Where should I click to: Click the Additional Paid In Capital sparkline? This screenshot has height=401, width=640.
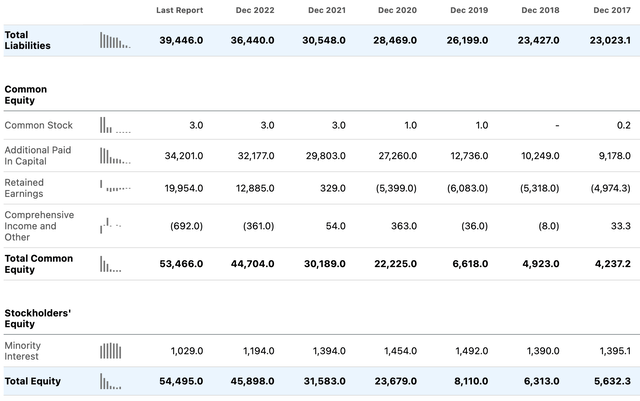pyautogui.click(x=115, y=156)
